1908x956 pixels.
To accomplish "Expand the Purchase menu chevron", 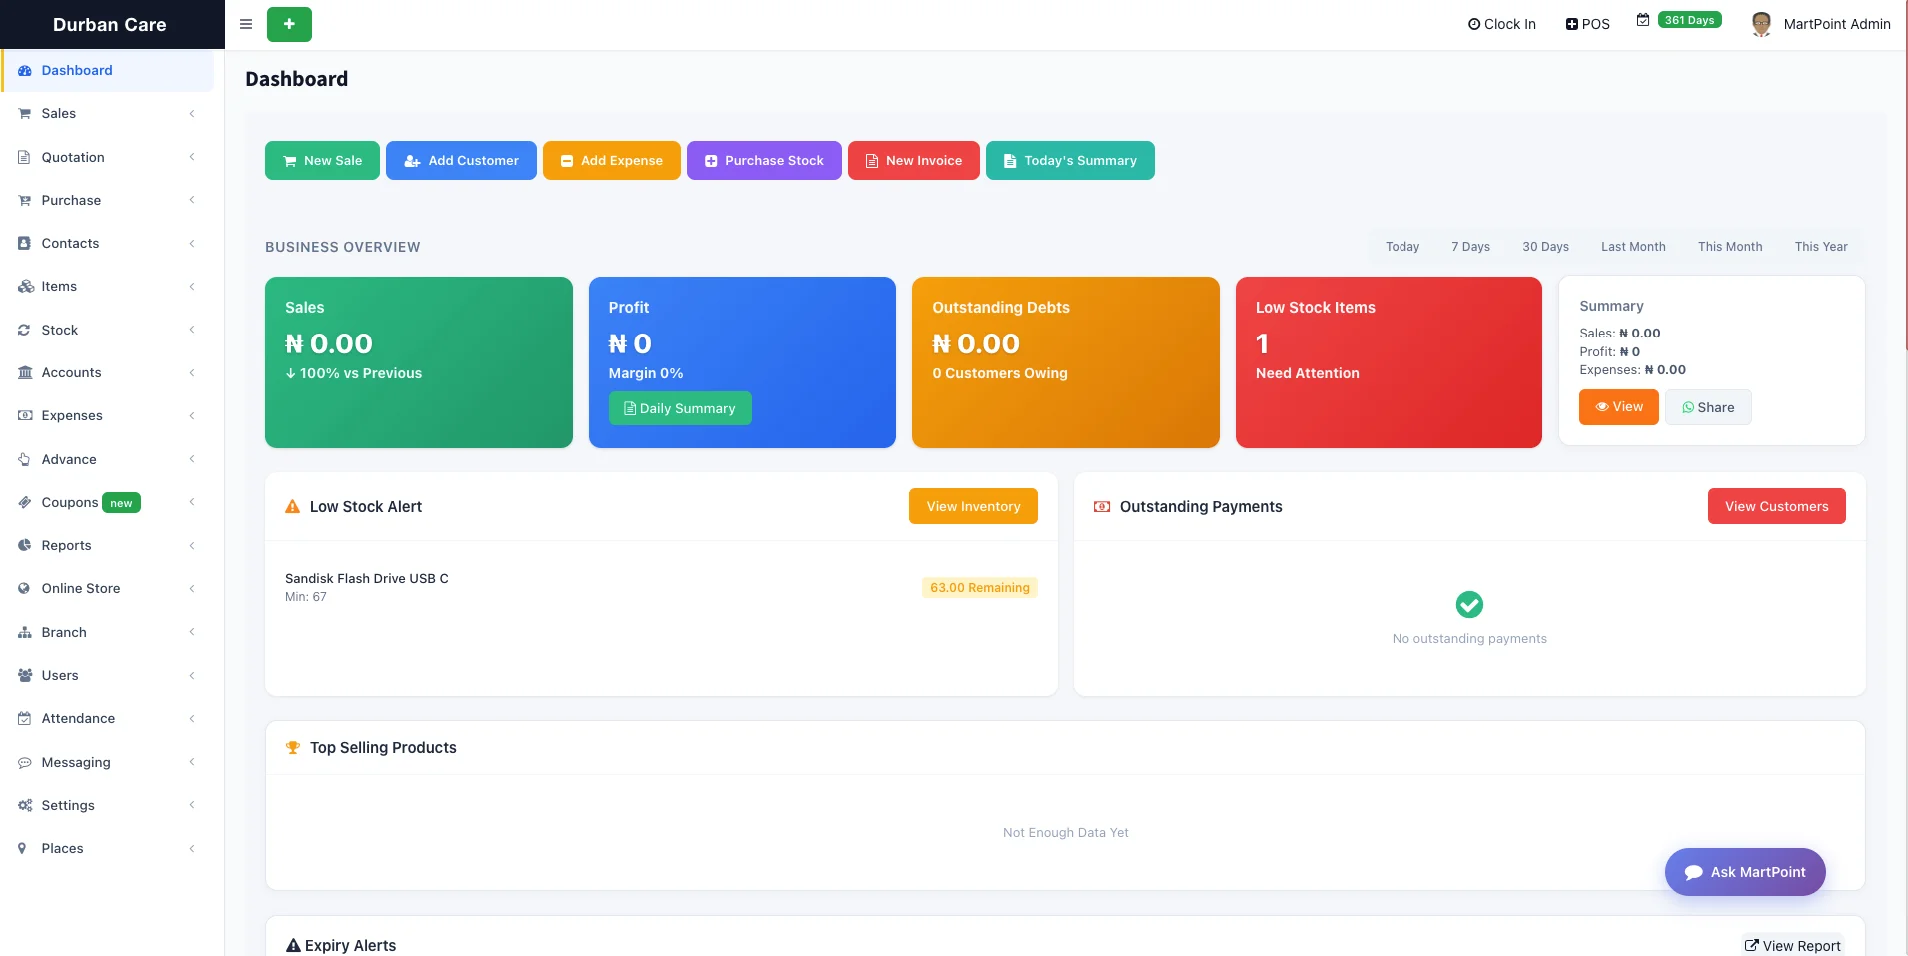I will (x=192, y=200).
